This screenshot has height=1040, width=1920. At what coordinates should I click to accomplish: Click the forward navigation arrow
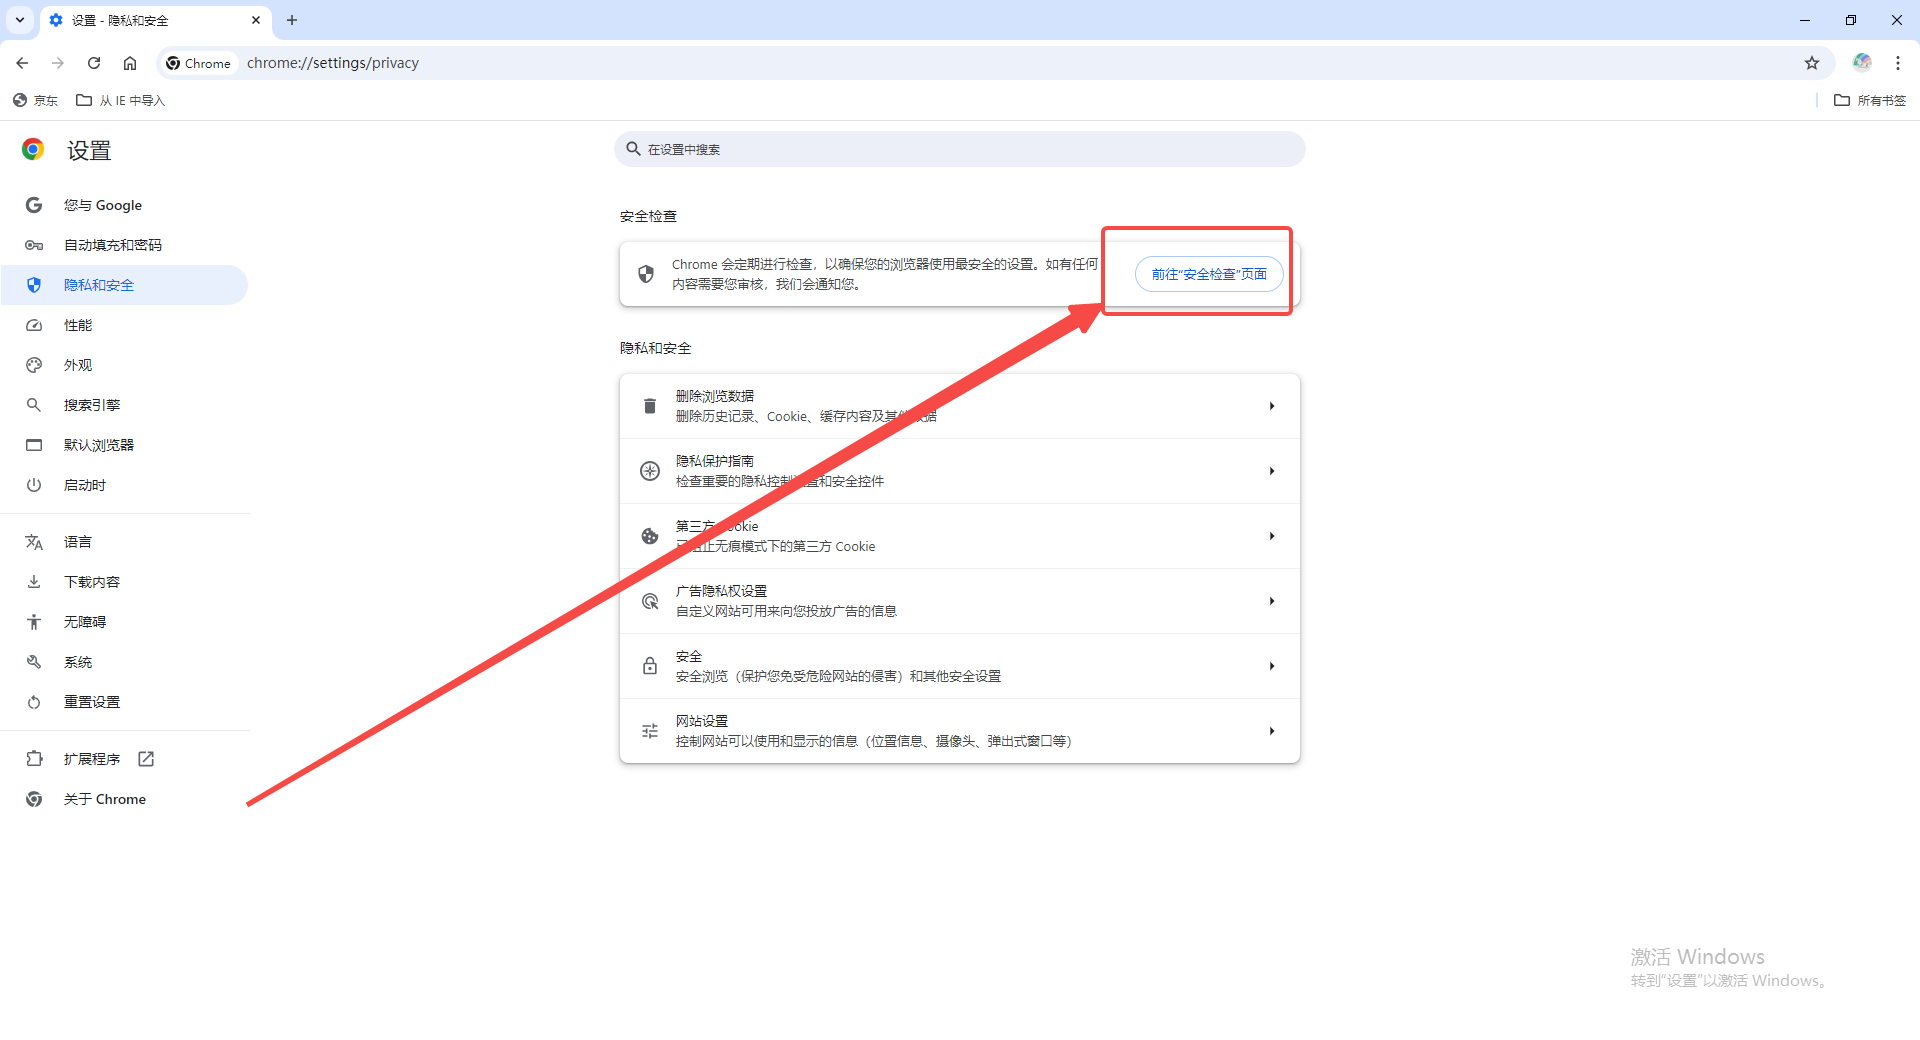click(58, 63)
